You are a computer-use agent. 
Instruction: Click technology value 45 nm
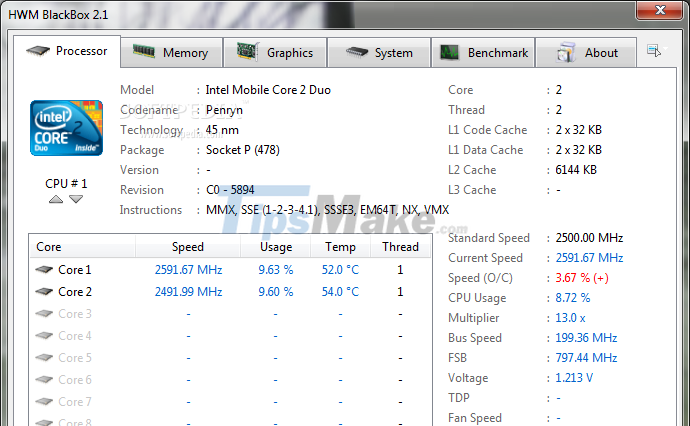pos(222,130)
